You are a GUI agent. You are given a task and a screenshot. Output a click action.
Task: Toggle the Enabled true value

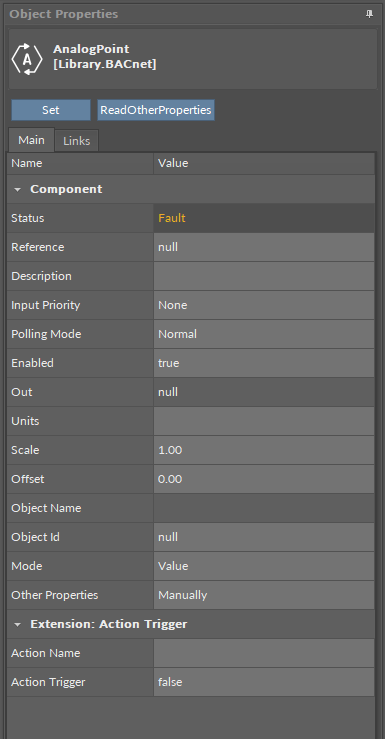pos(264,363)
